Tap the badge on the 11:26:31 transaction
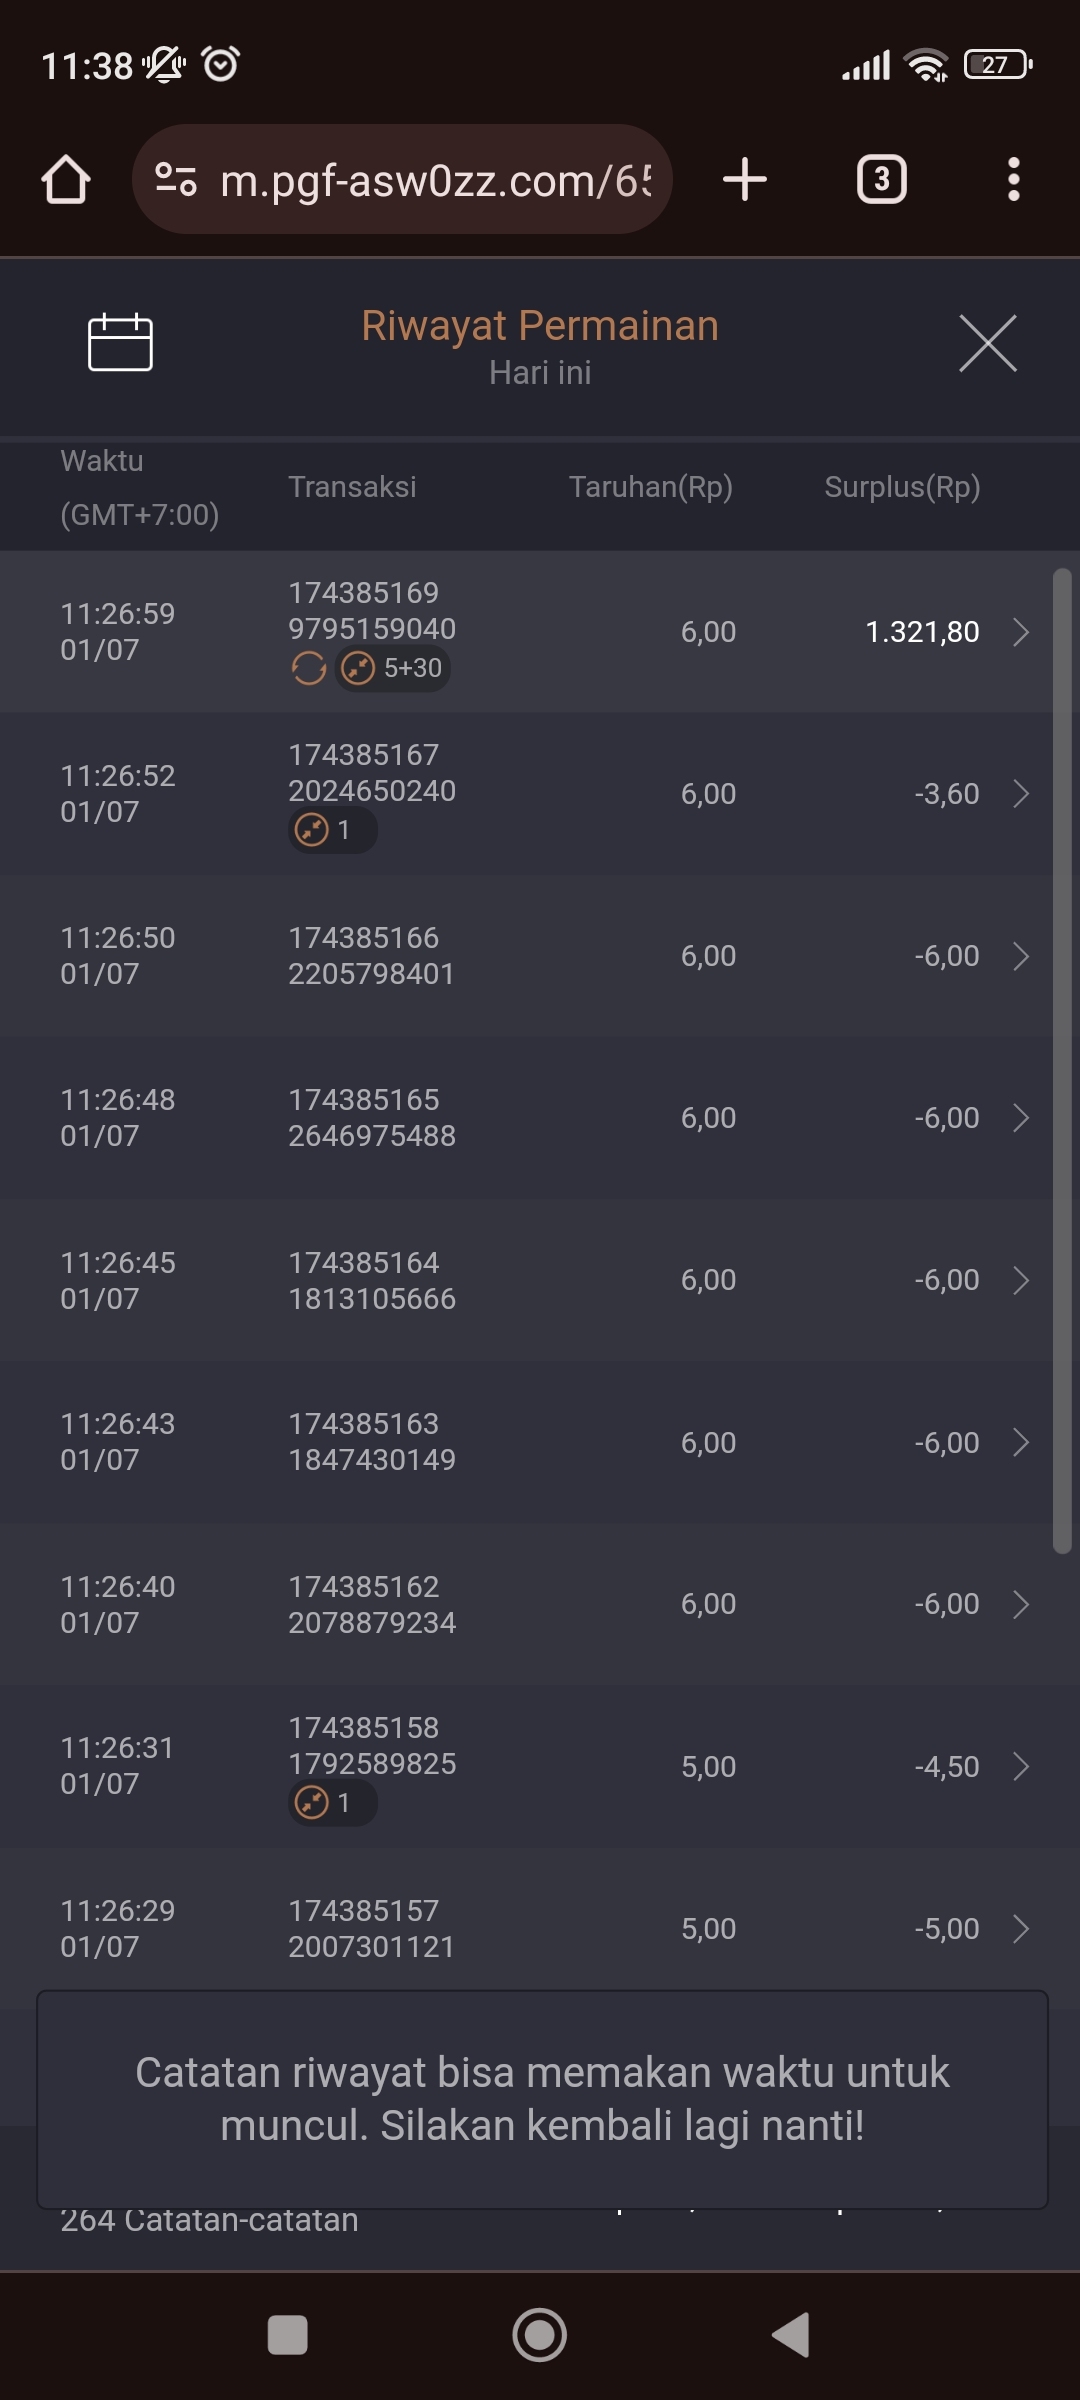1080x2400 pixels. tap(332, 1803)
